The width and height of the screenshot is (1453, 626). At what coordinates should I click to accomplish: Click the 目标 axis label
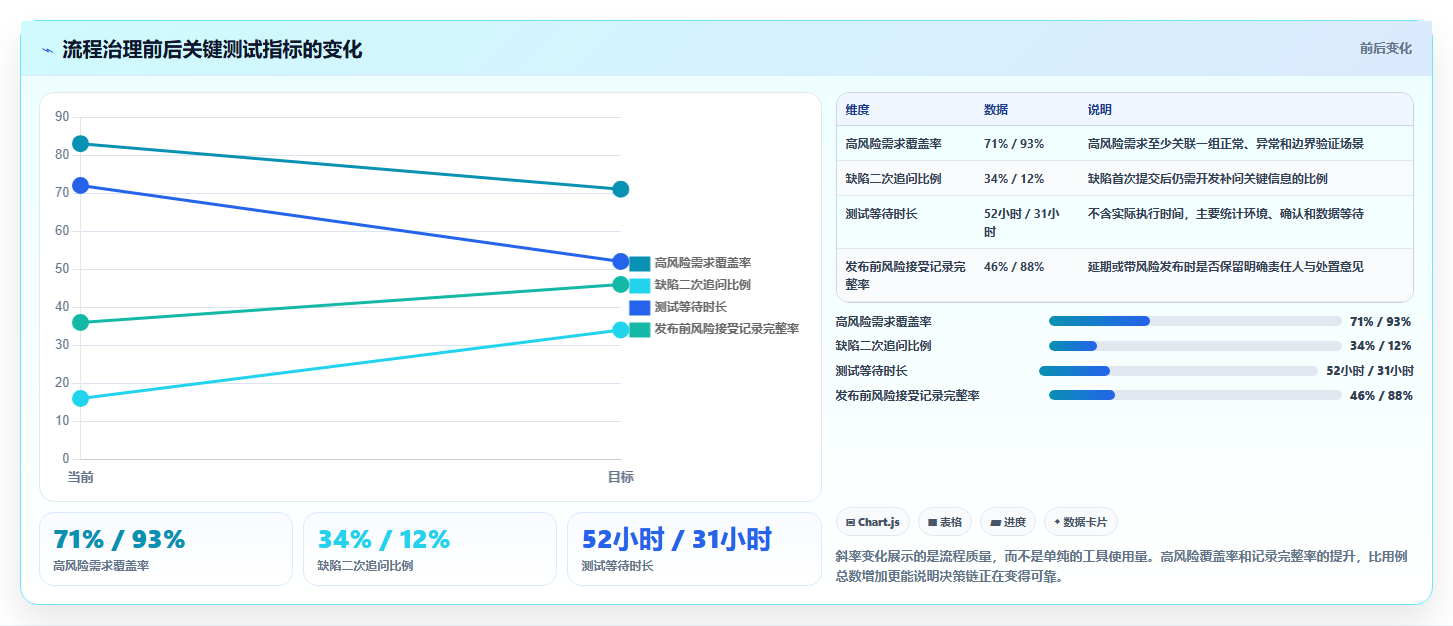coord(620,477)
